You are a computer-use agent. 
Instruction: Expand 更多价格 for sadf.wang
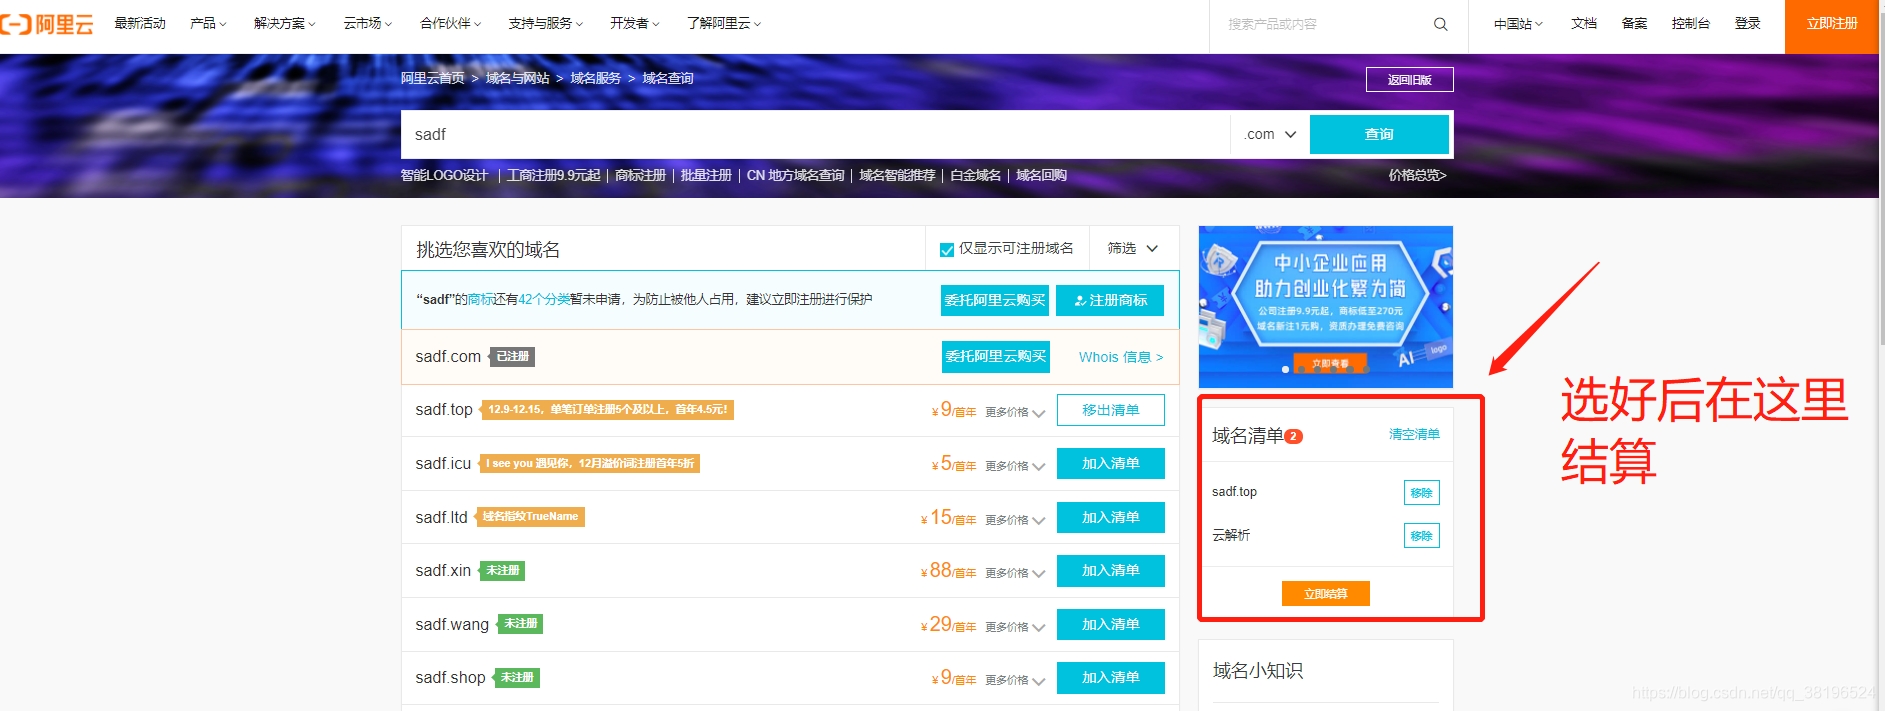1014,627
